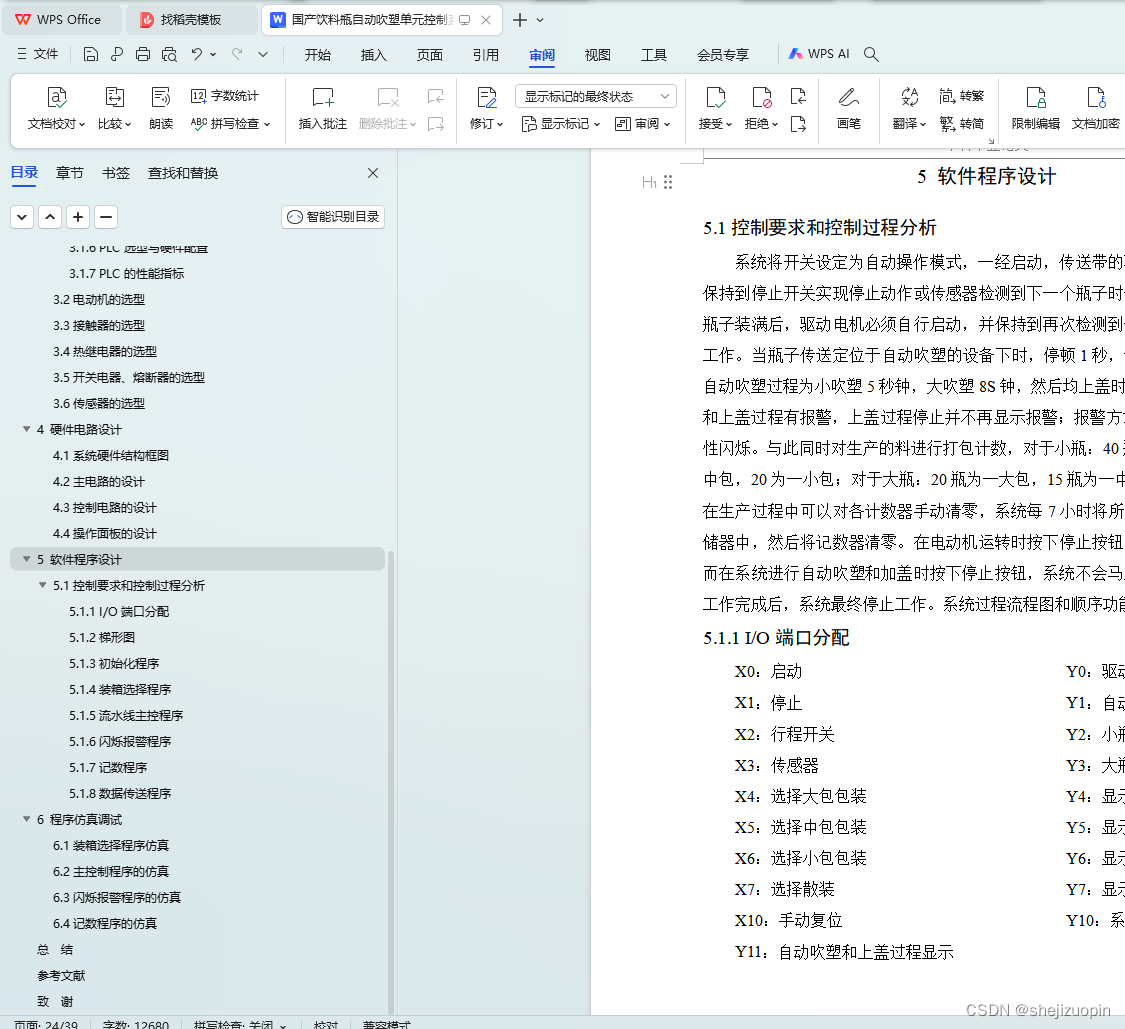Run 拼写检查 spell check
Image resolution: width=1125 pixels, height=1029 pixels.
pyautogui.click(x=230, y=123)
